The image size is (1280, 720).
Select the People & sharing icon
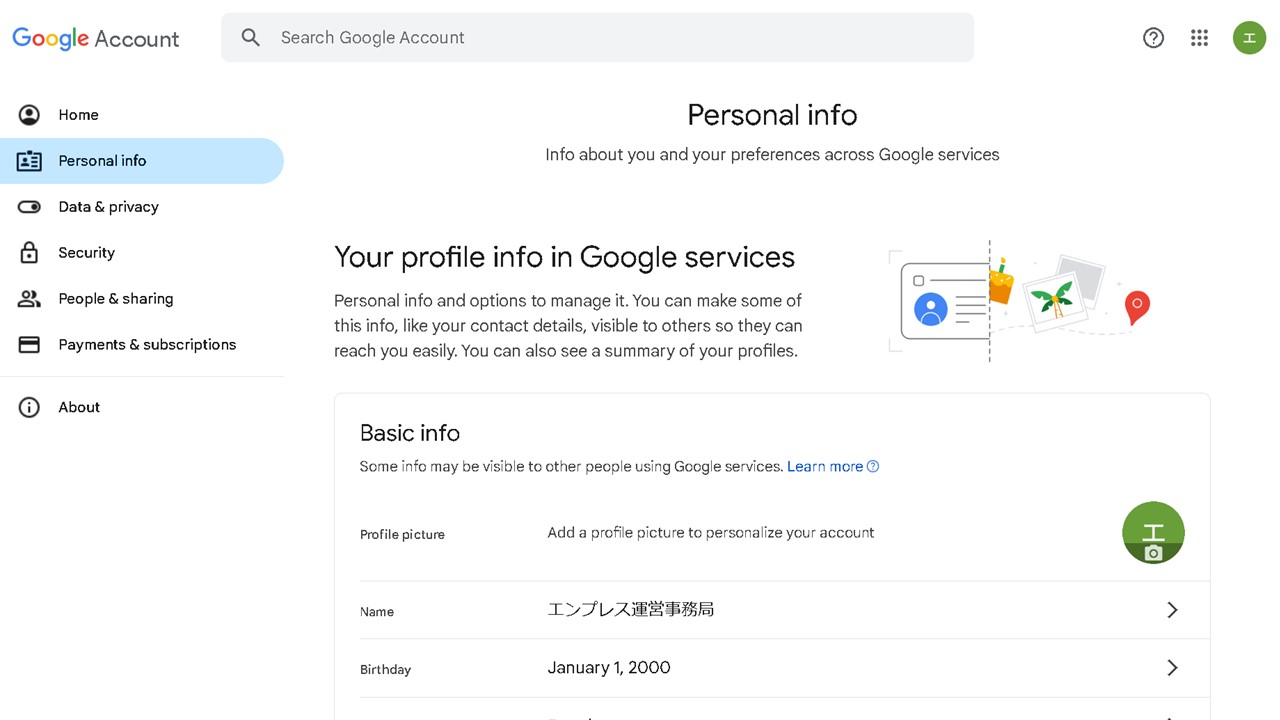29,298
